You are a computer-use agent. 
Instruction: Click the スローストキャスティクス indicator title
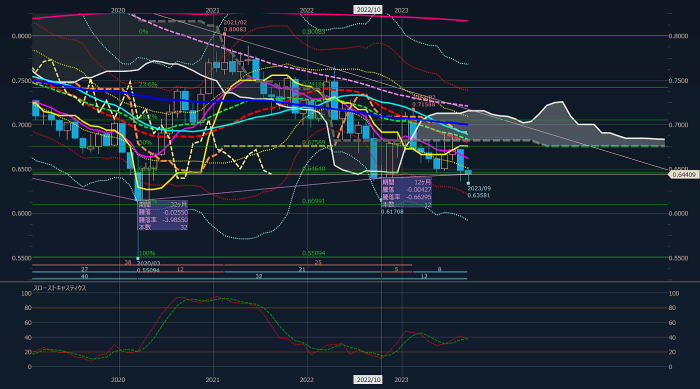pos(60,288)
